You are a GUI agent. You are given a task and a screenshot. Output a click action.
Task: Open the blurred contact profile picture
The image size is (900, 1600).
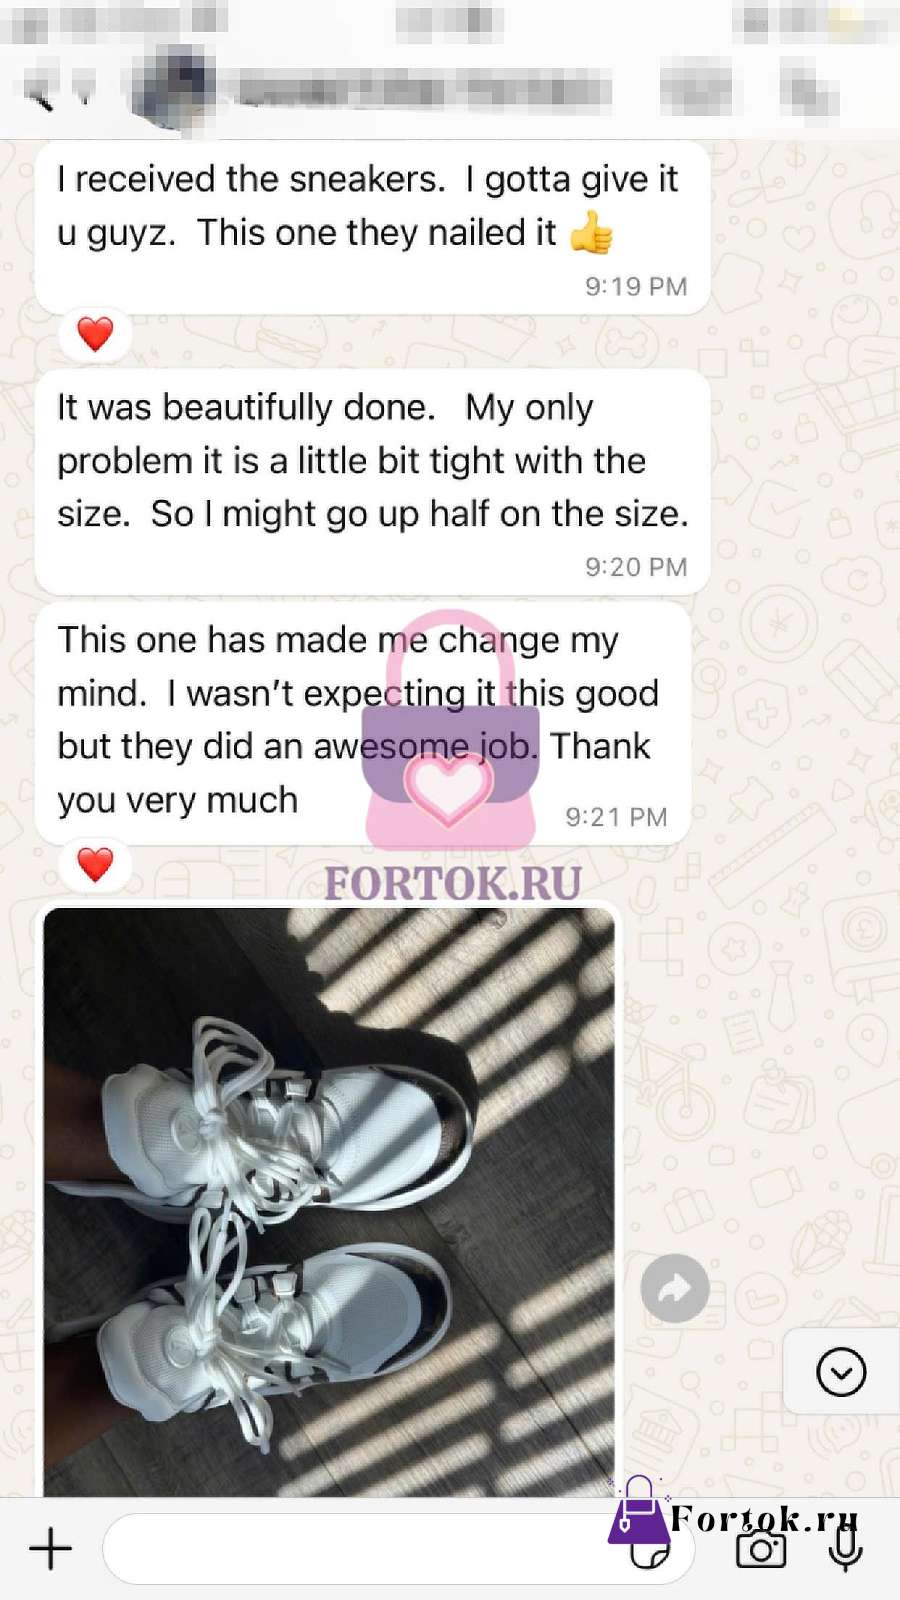pos(175,90)
